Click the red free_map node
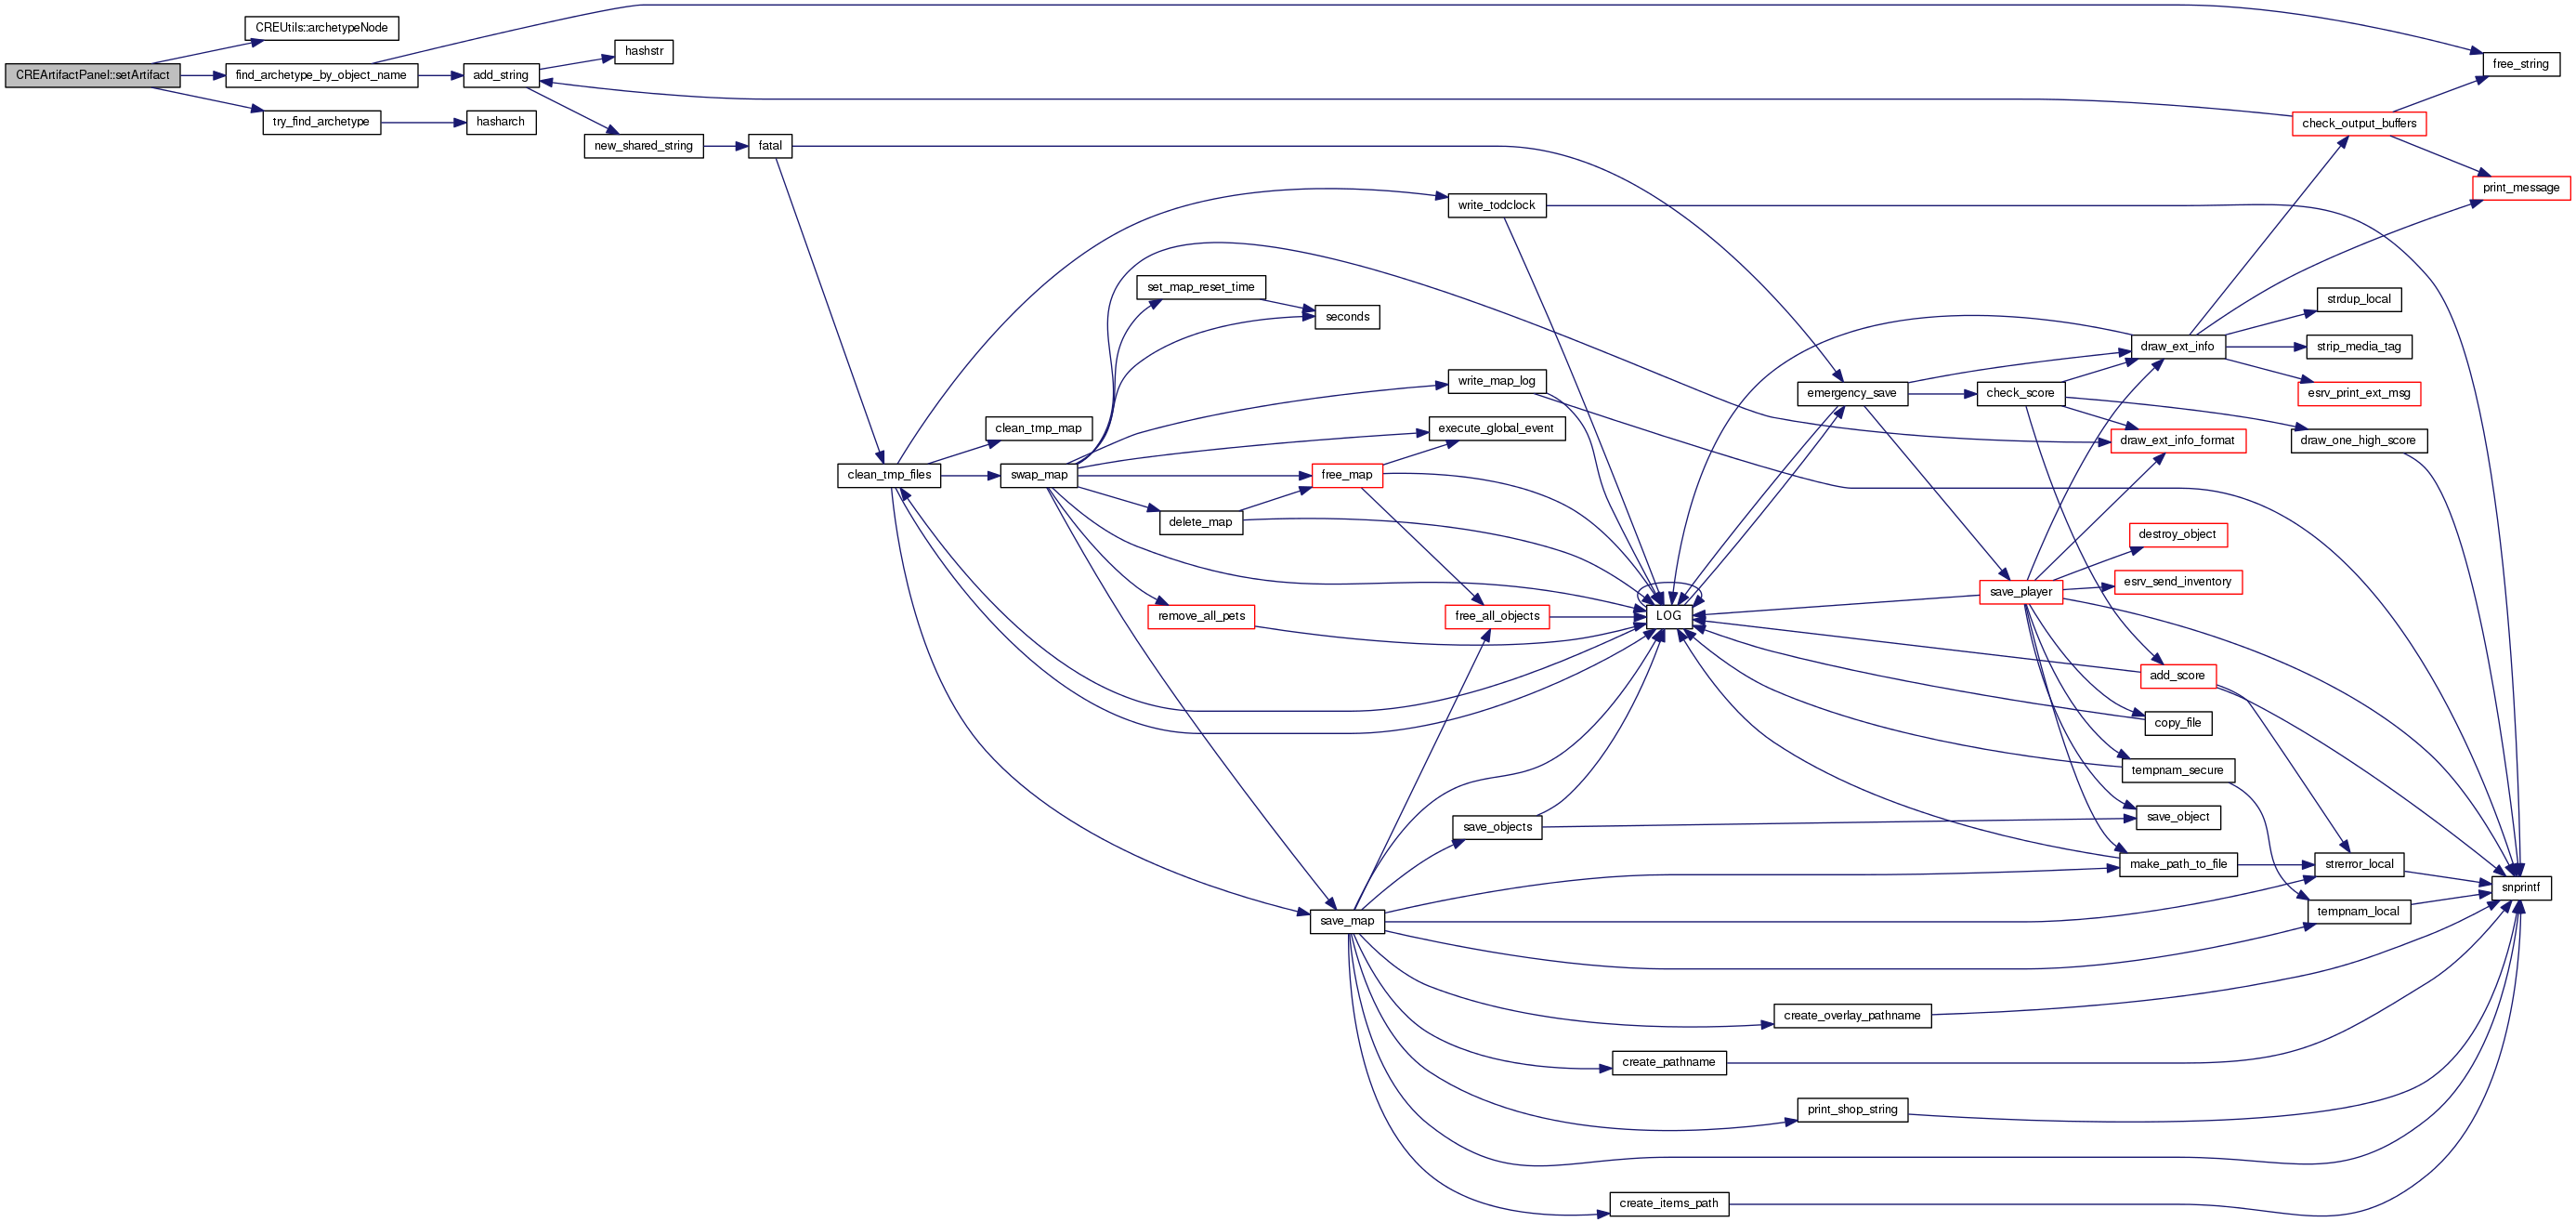This screenshot has width=2576, height=1222. [1346, 475]
